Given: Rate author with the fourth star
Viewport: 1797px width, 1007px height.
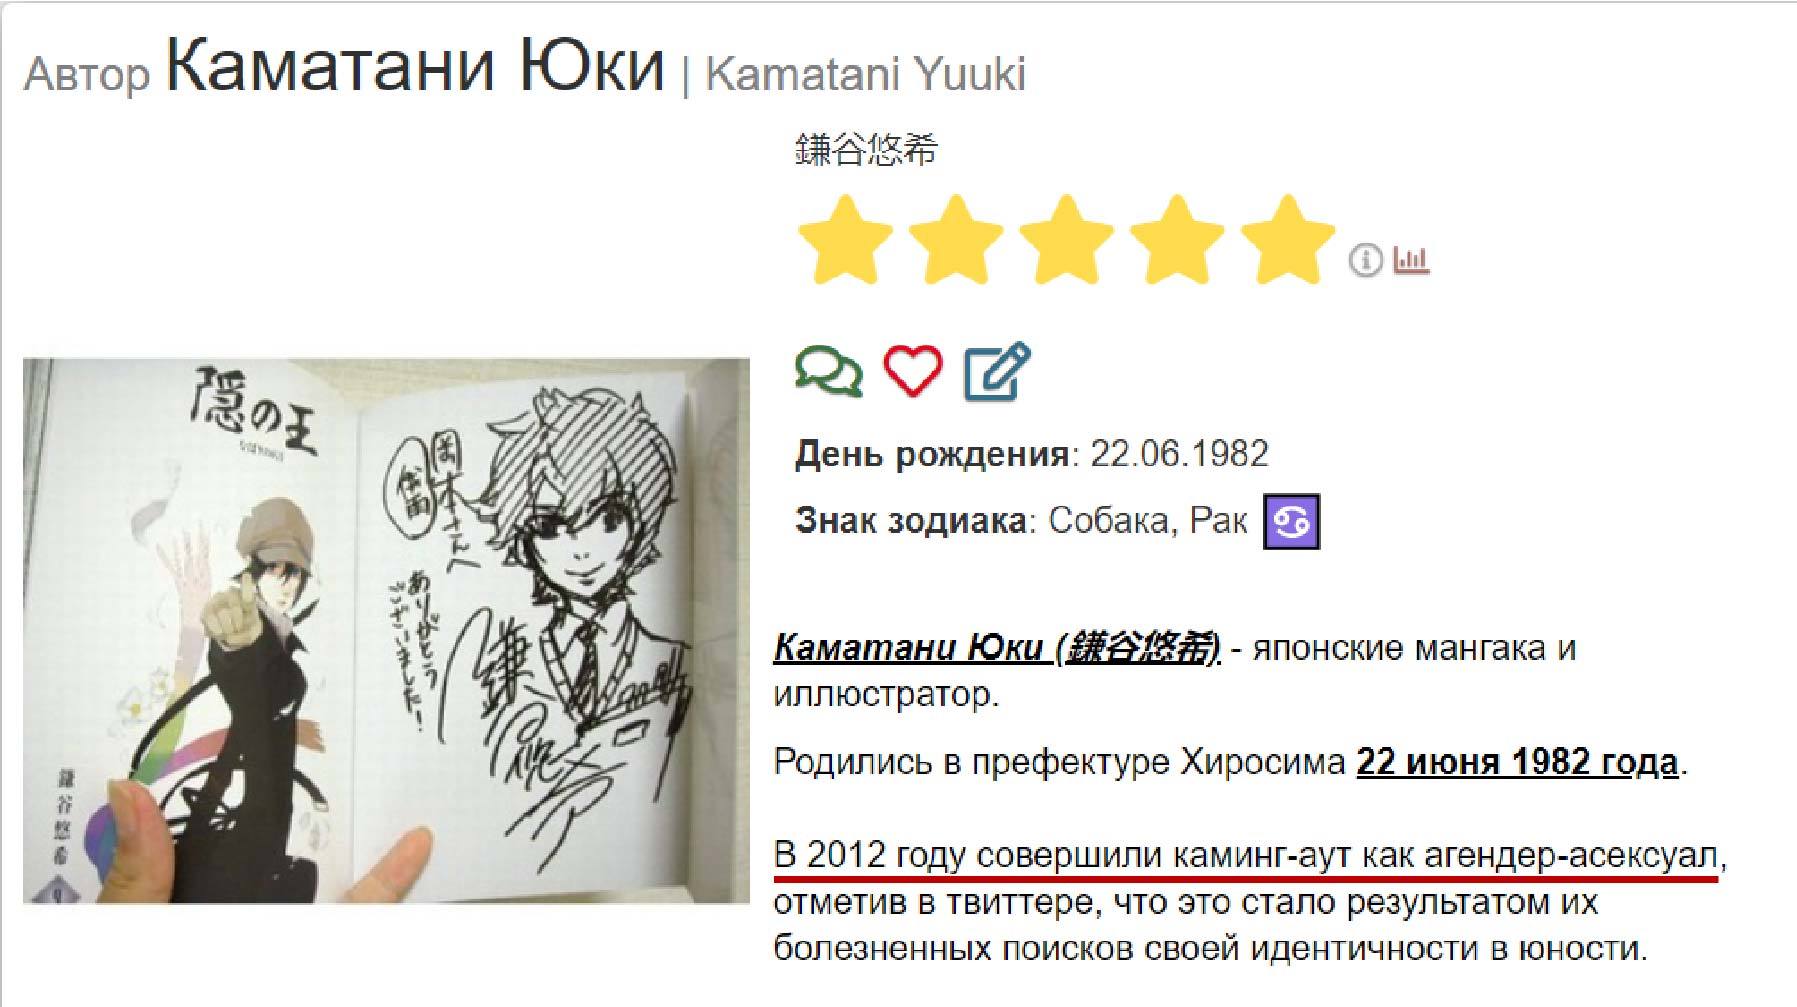Looking at the screenshot, I should tap(1177, 238).
